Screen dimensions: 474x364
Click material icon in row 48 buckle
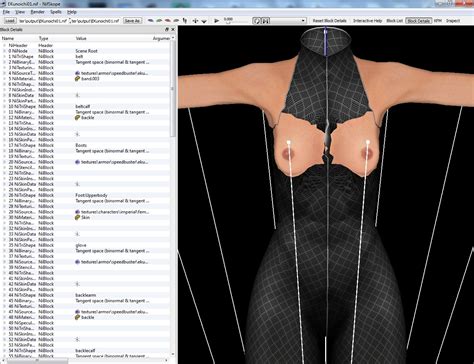78,317
